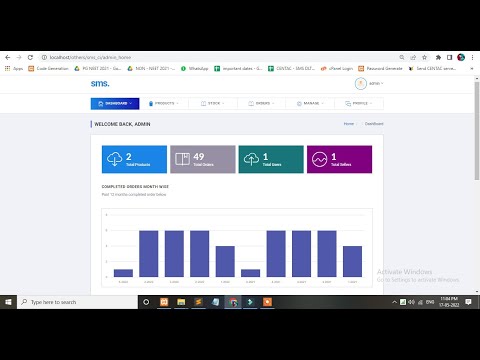Click the zoom magnifier icon in address bar
Viewport: 480px width, 360px height.
click(x=402, y=57)
